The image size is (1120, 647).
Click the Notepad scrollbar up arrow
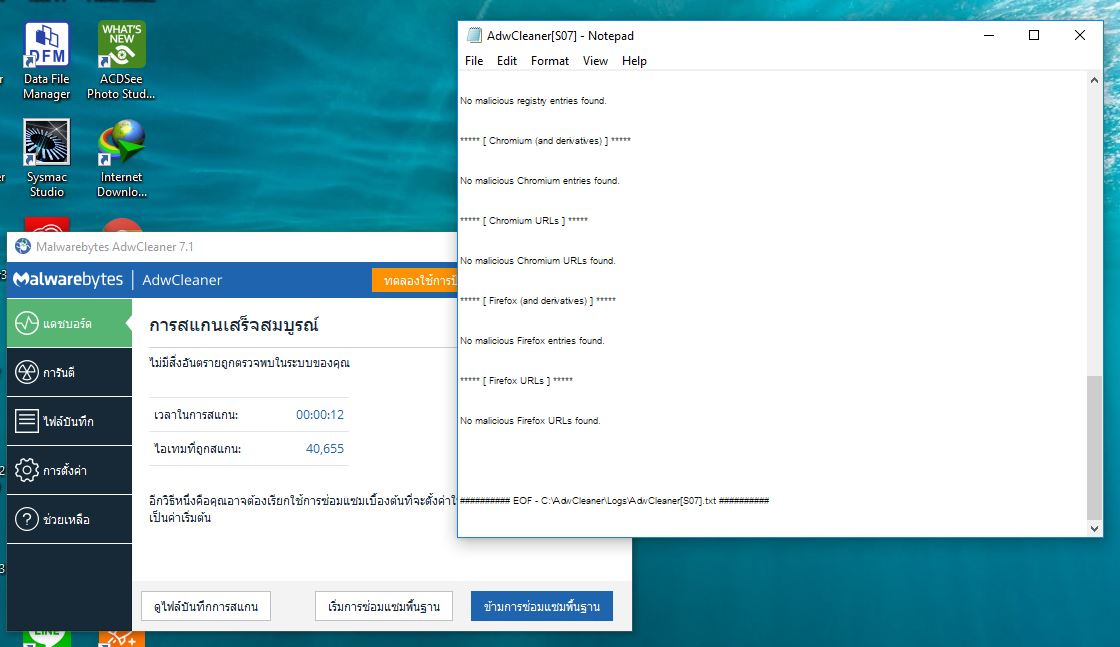click(x=1094, y=81)
